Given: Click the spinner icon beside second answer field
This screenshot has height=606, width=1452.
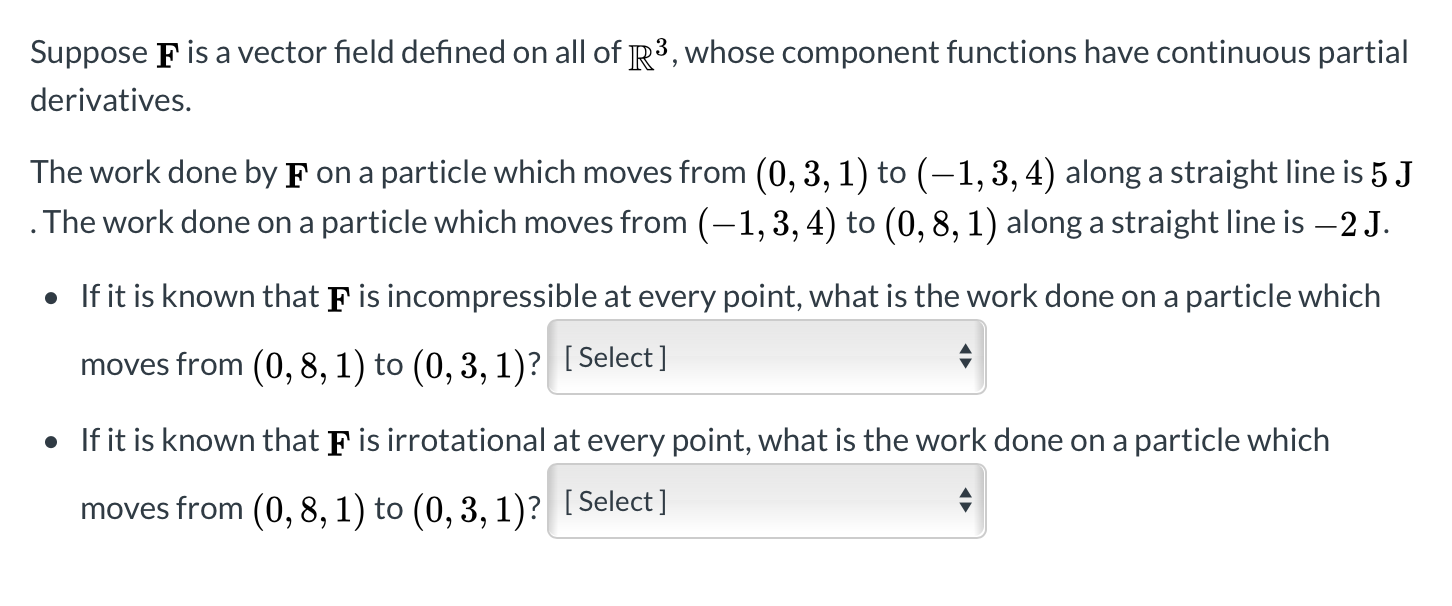Looking at the screenshot, I should (x=963, y=502).
